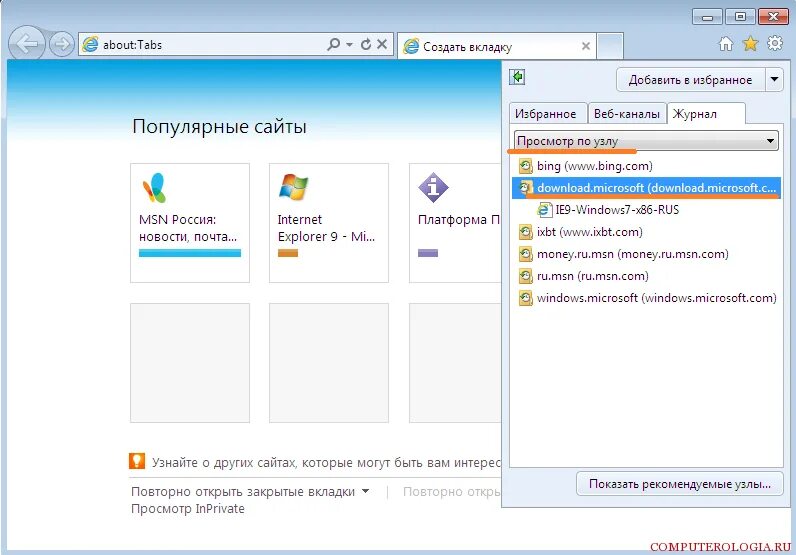Refresh the page with the reload icon
Image resolution: width=796 pixels, height=555 pixels.
(x=366, y=45)
